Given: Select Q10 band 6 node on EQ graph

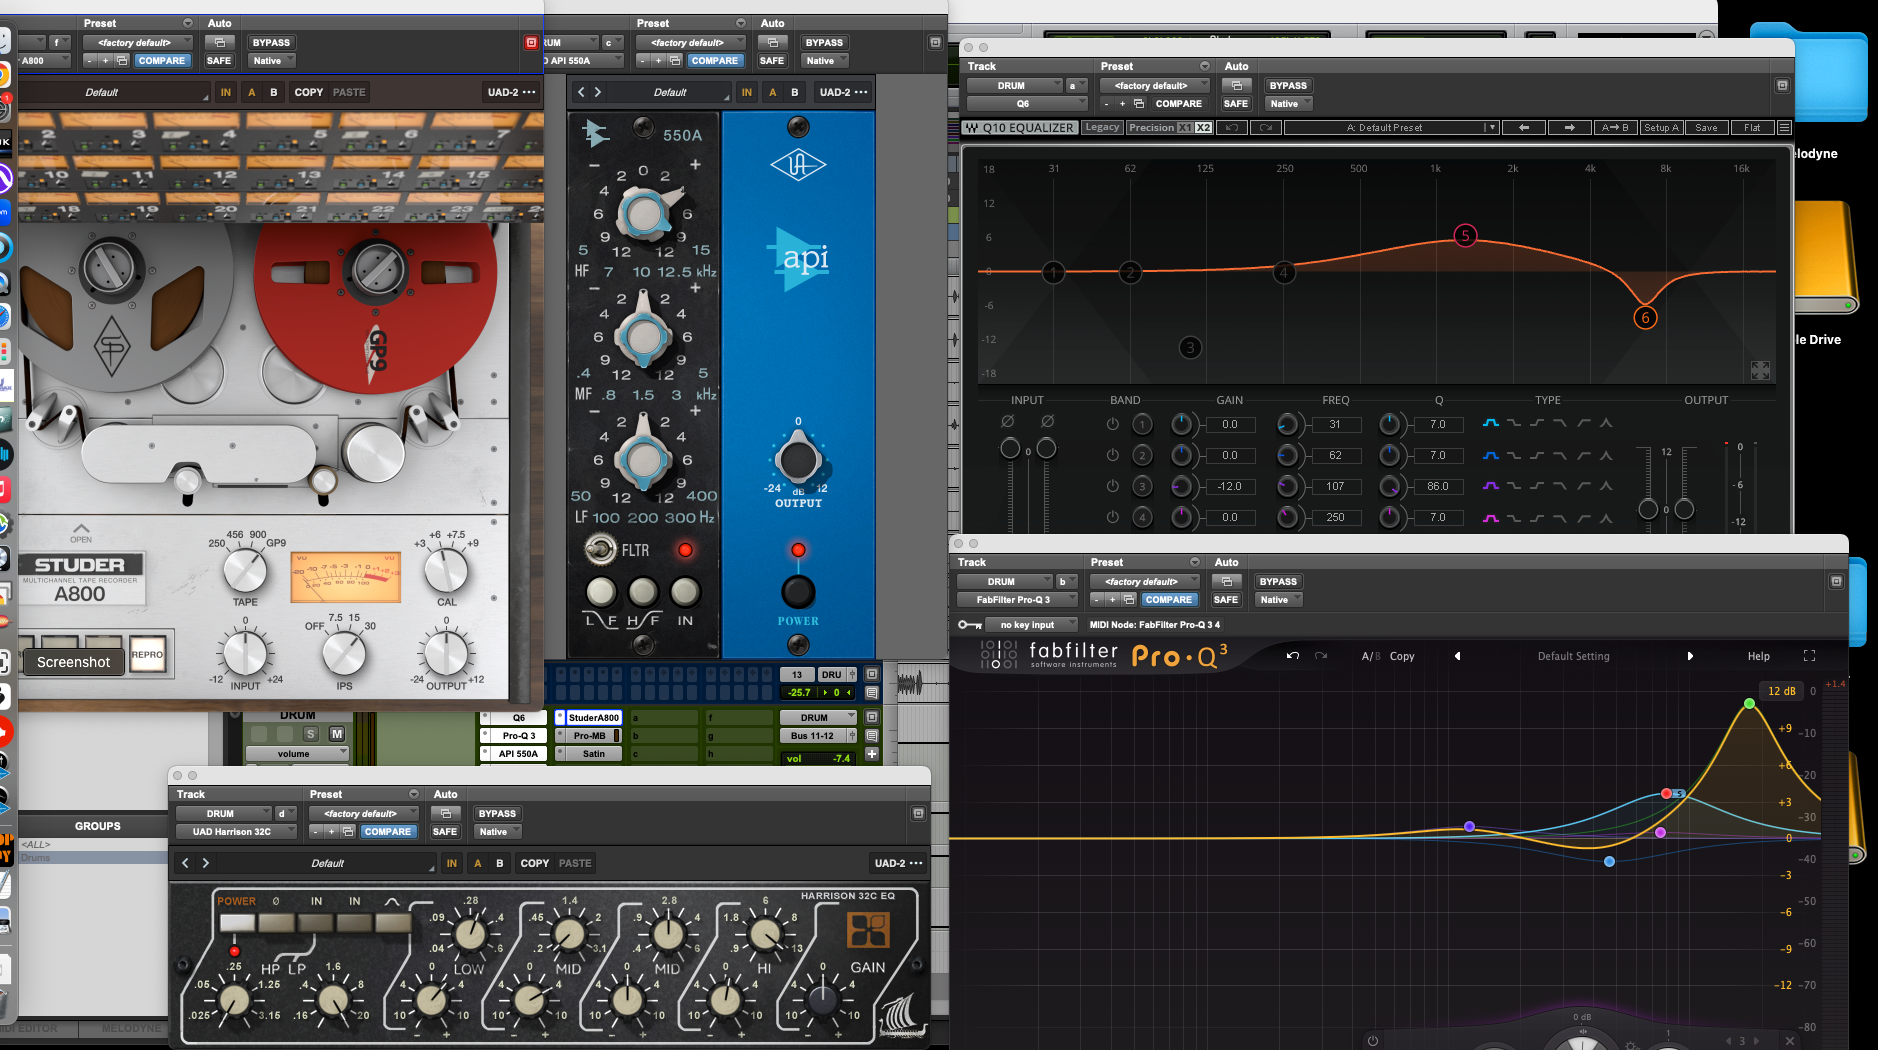Looking at the screenshot, I should coord(1645,318).
